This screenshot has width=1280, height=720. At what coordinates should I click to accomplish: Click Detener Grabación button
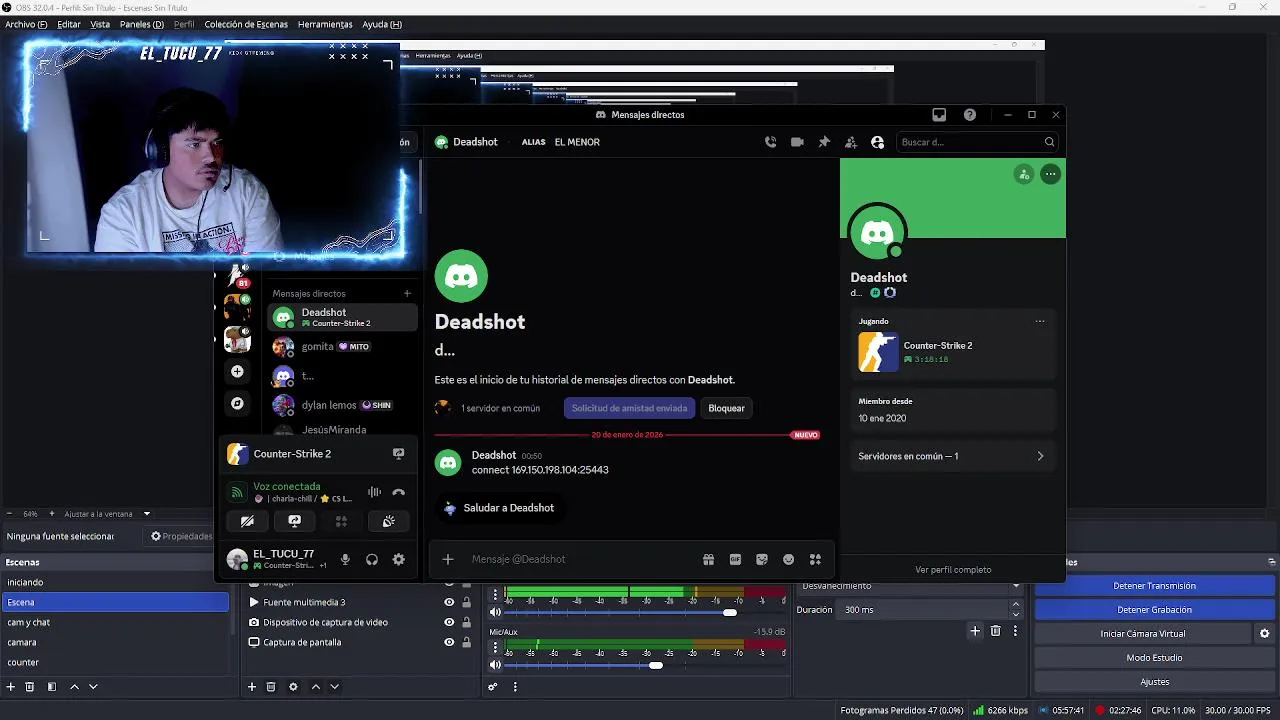pos(1154,610)
